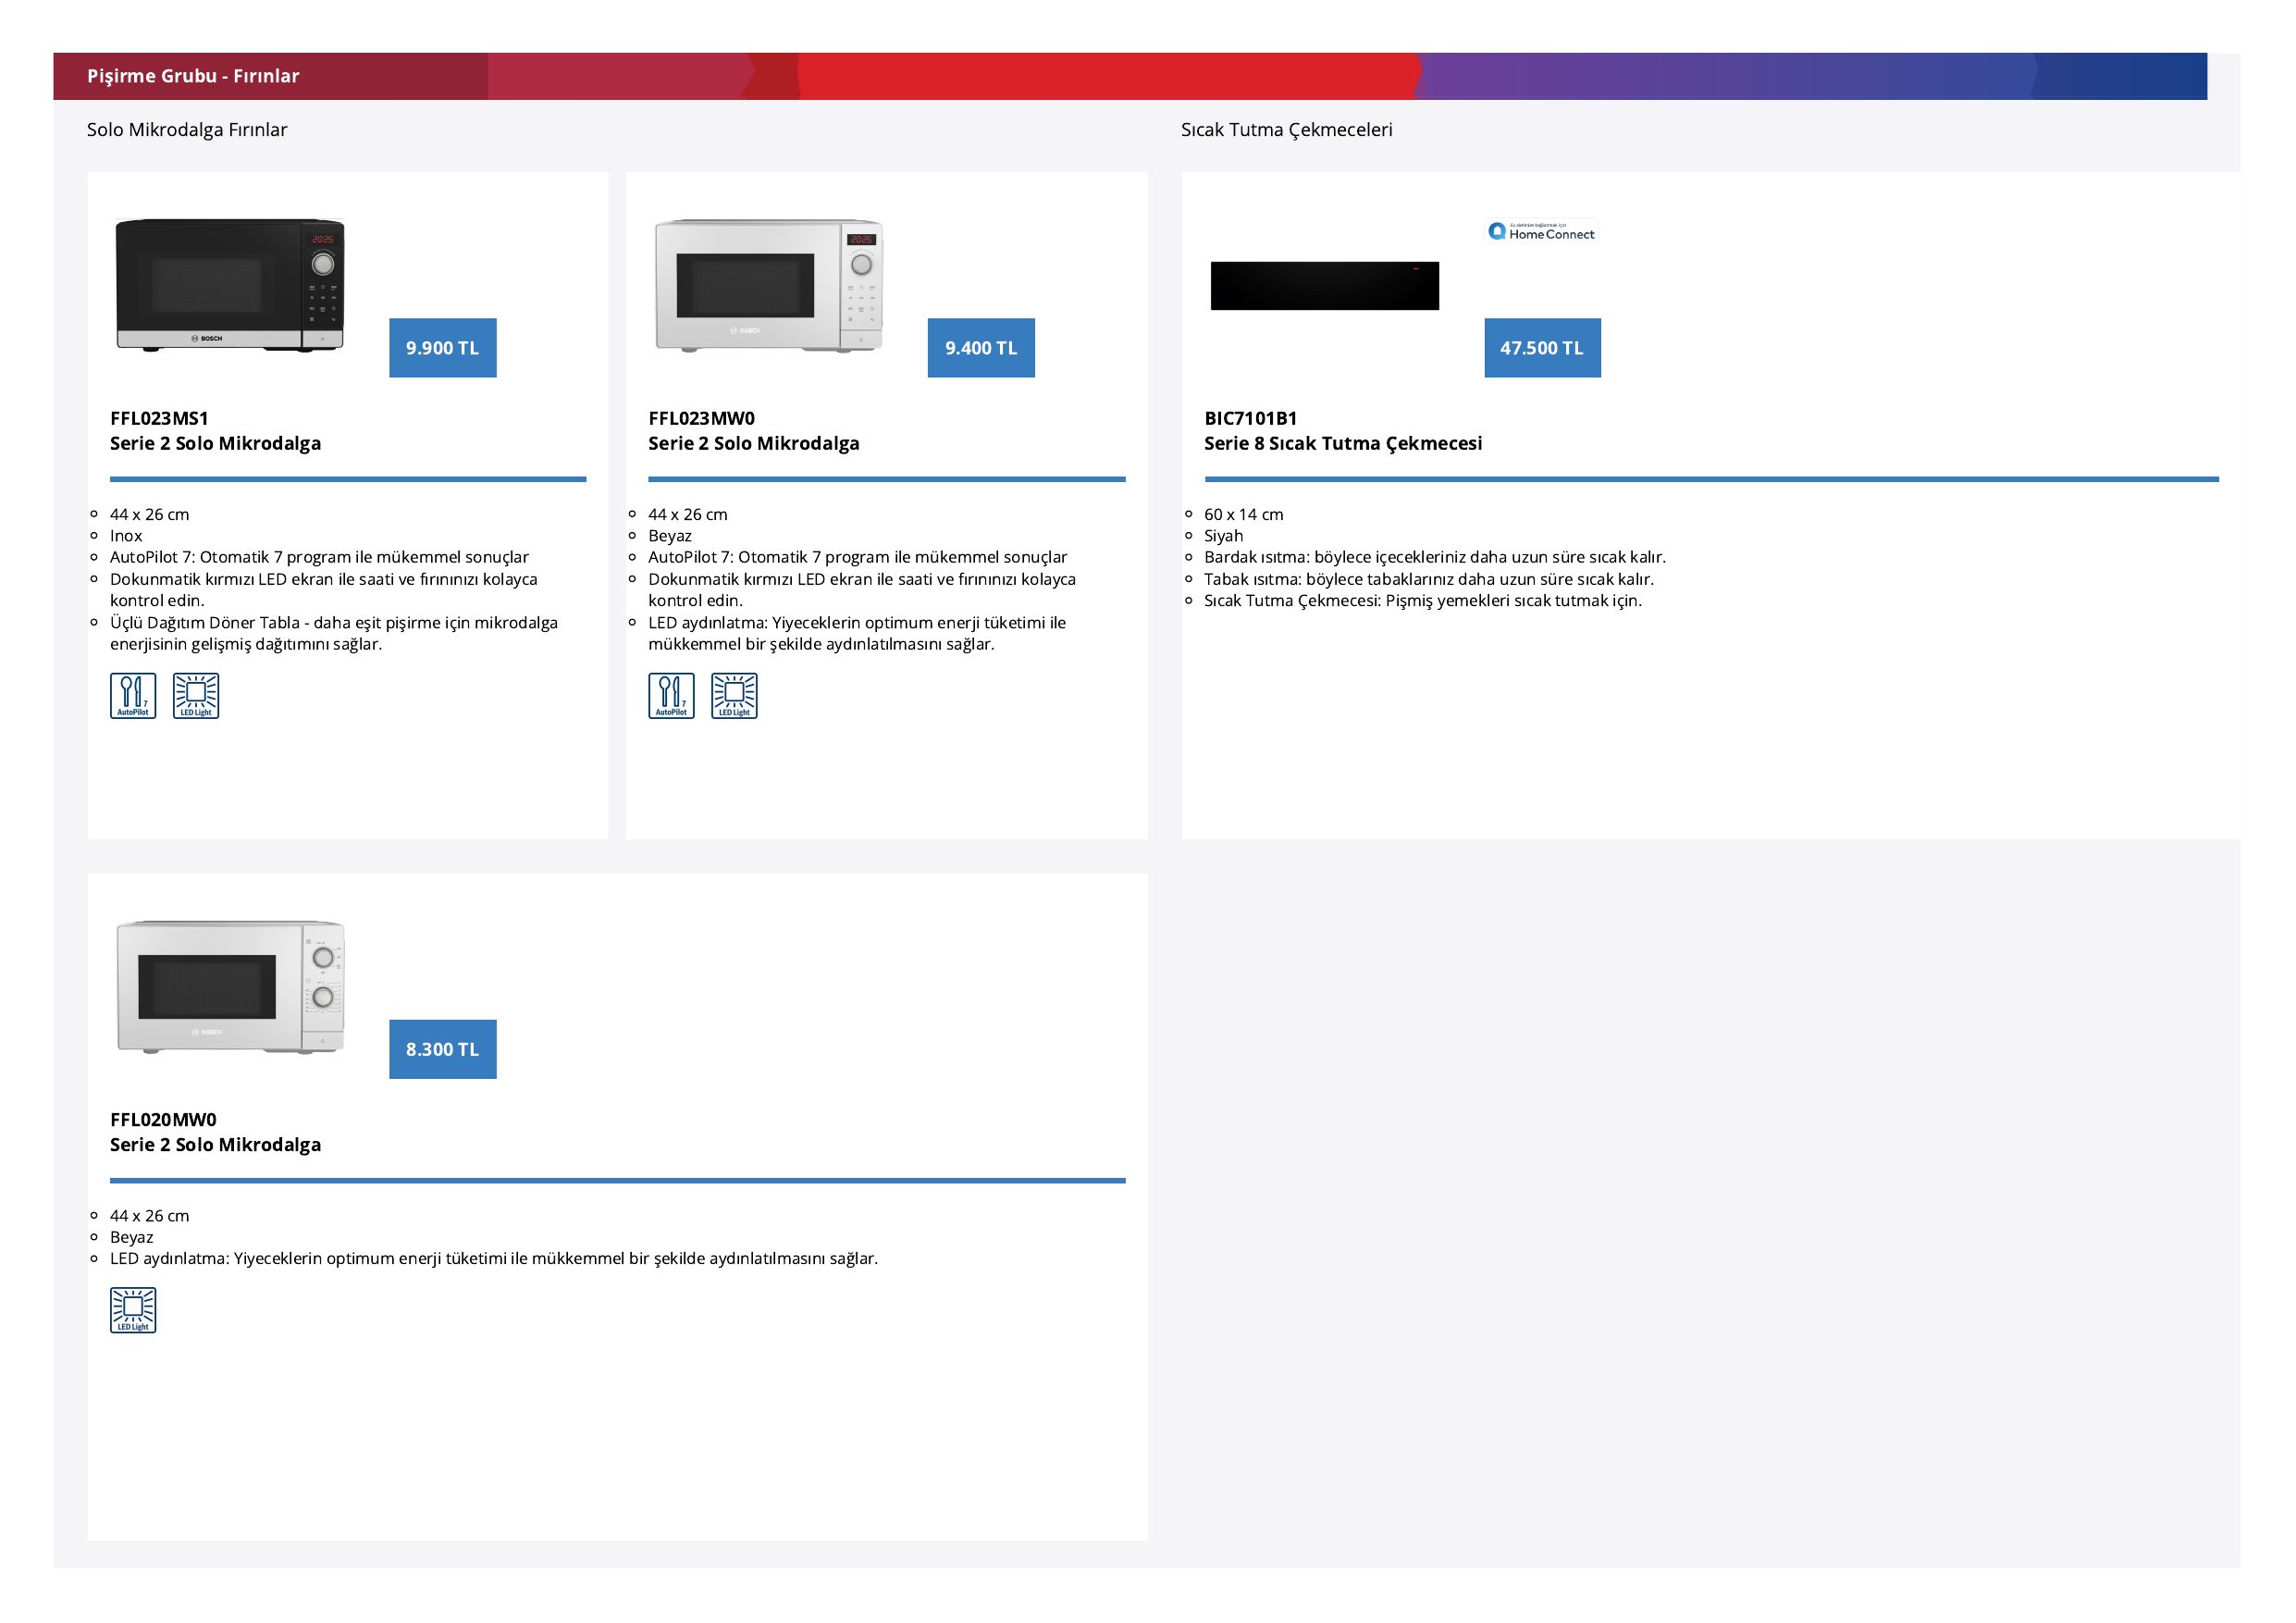
Task: Click the 44 x 26 cm line under FFL023MS1
Action: pyautogui.click(x=149, y=514)
